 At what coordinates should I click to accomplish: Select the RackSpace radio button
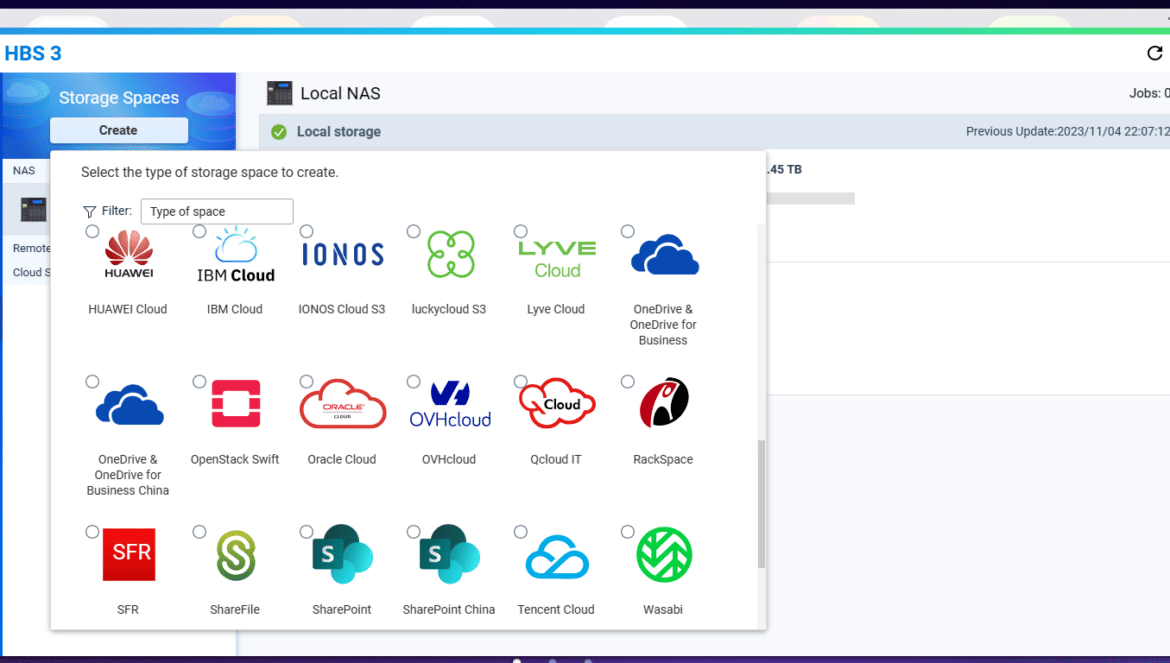point(628,382)
